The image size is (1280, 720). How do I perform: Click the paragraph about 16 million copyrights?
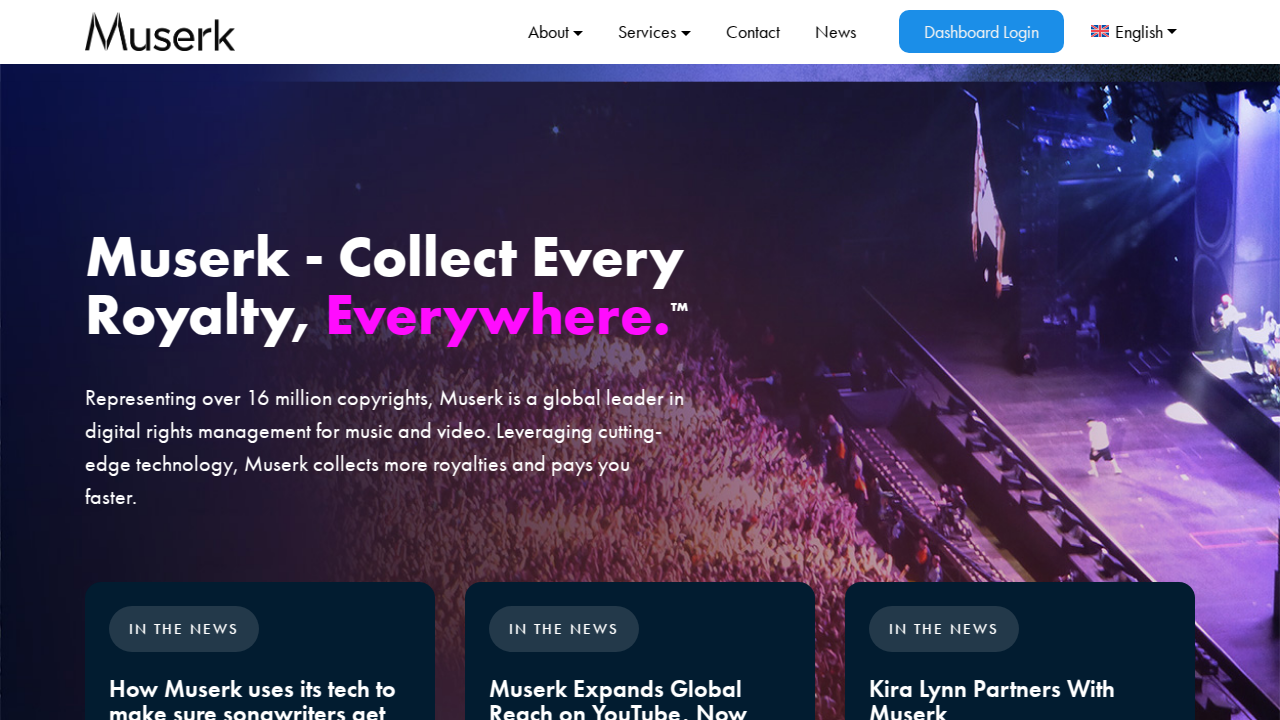[x=385, y=447]
